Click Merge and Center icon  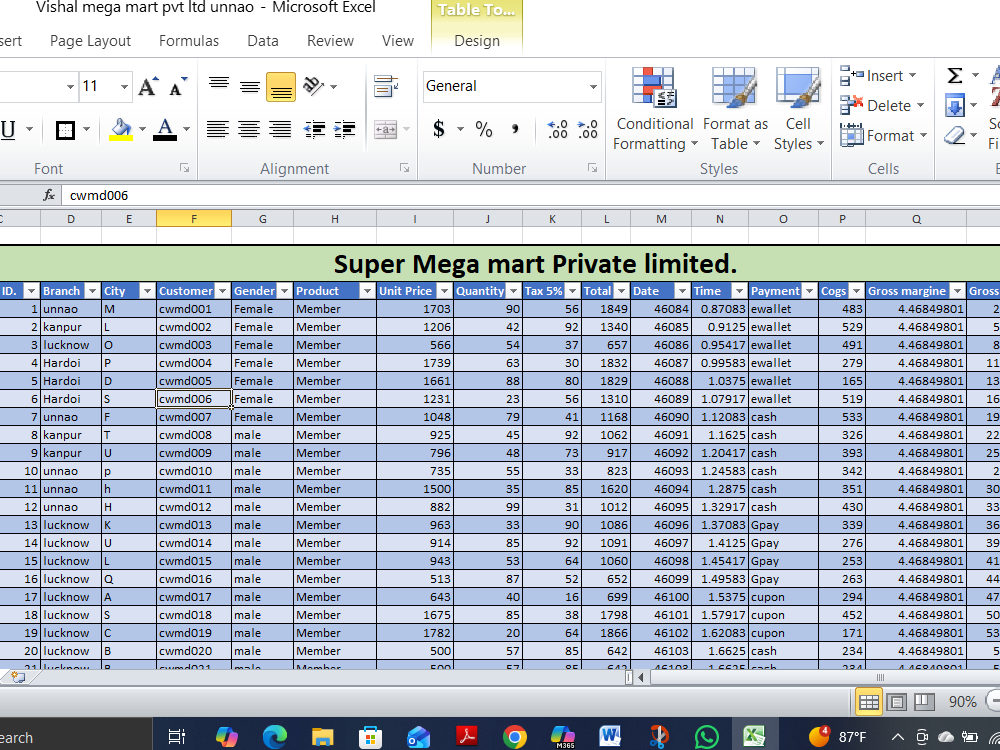point(386,129)
